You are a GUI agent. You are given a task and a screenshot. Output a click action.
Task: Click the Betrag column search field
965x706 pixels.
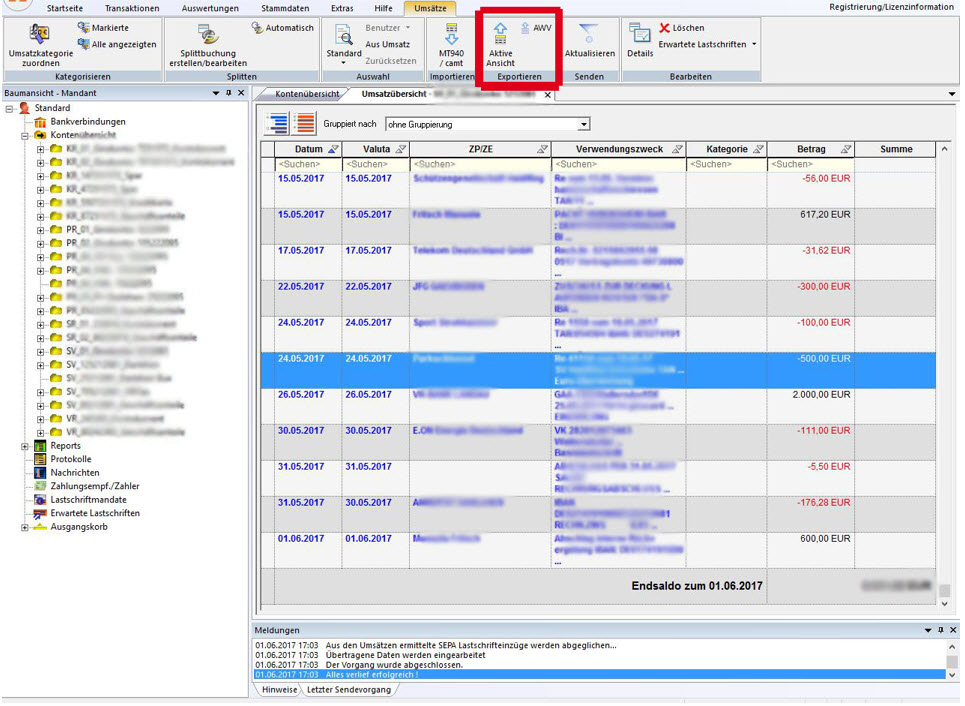(811, 164)
